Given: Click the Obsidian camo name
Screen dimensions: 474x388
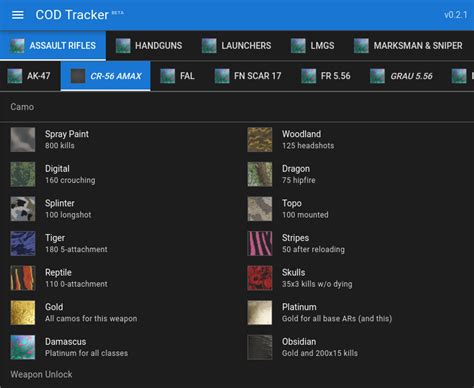Looking at the screenshot, I should coord(299,342).
